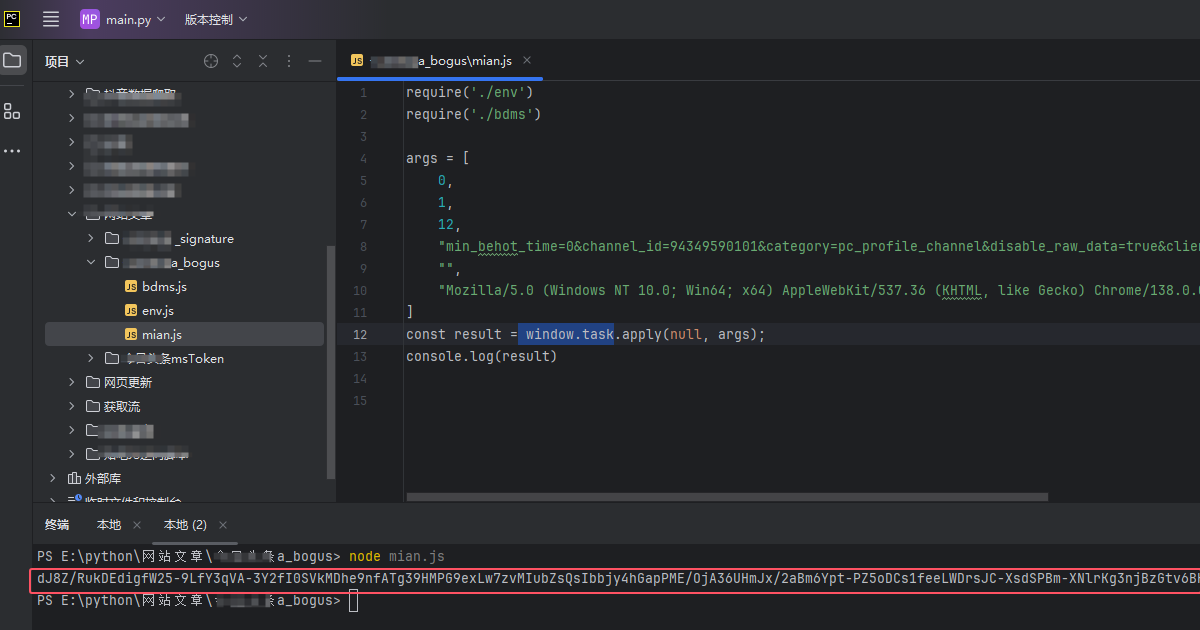Click the Expand All icon in Project panel
The height and width of the screenshot is (630, 1200).
(x=237, y=61)
